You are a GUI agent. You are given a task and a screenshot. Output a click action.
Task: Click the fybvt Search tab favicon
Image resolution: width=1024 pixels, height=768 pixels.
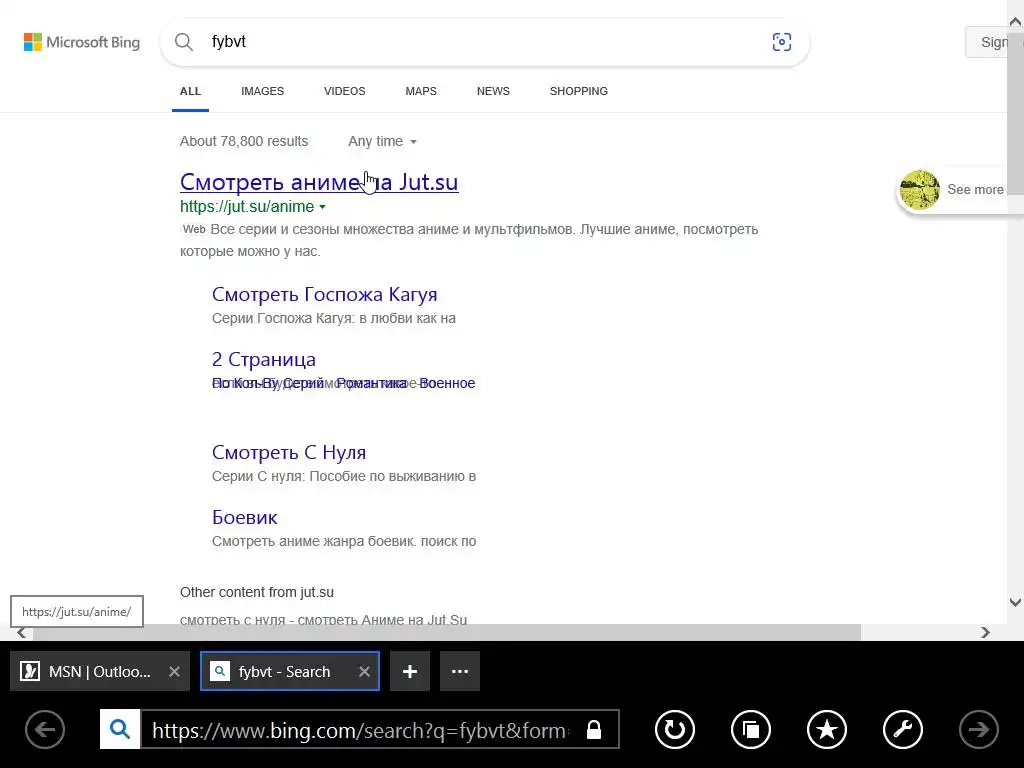[x=220, y=671]
